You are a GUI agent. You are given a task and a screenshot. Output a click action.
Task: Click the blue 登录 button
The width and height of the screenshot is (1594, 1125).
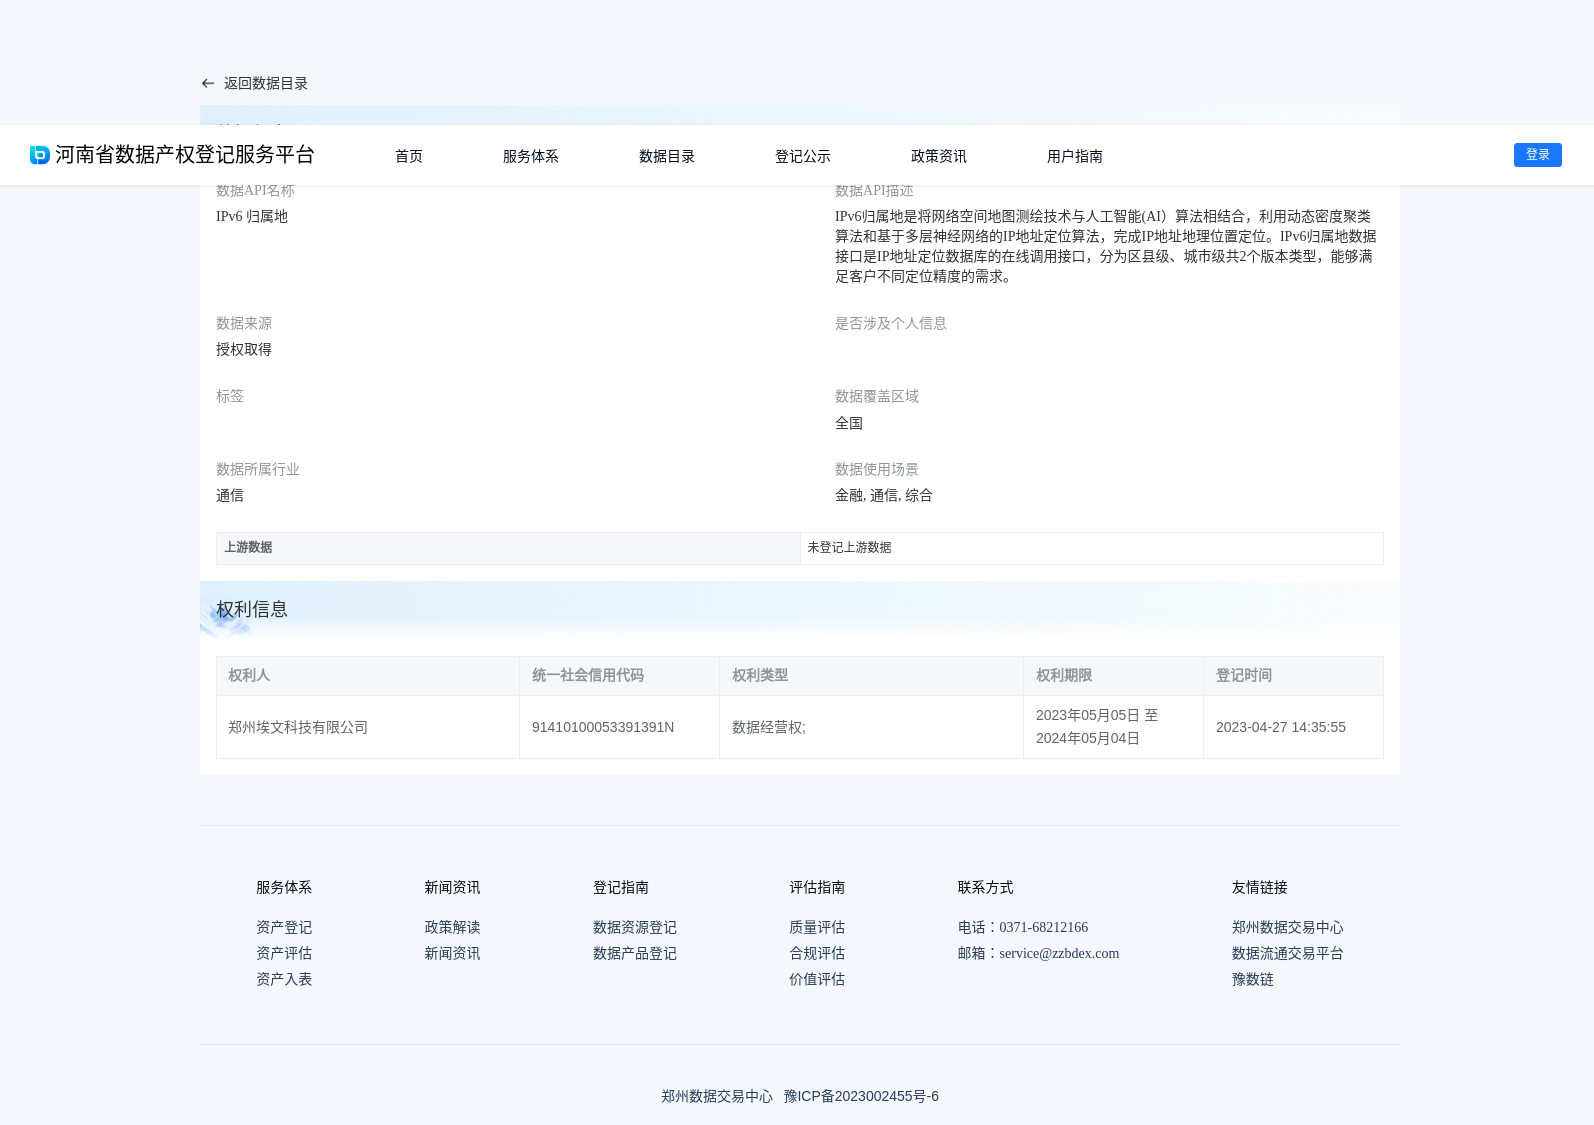[1538, 155]
